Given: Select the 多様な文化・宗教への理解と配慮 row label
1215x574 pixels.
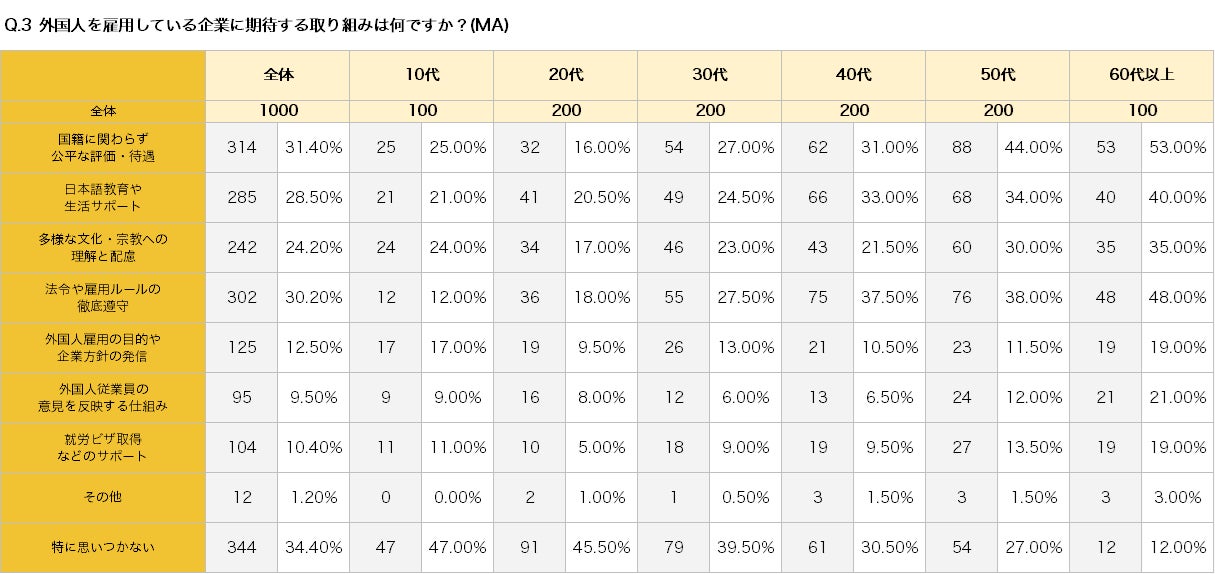Looking at the screenshot, I should [104, 247].
